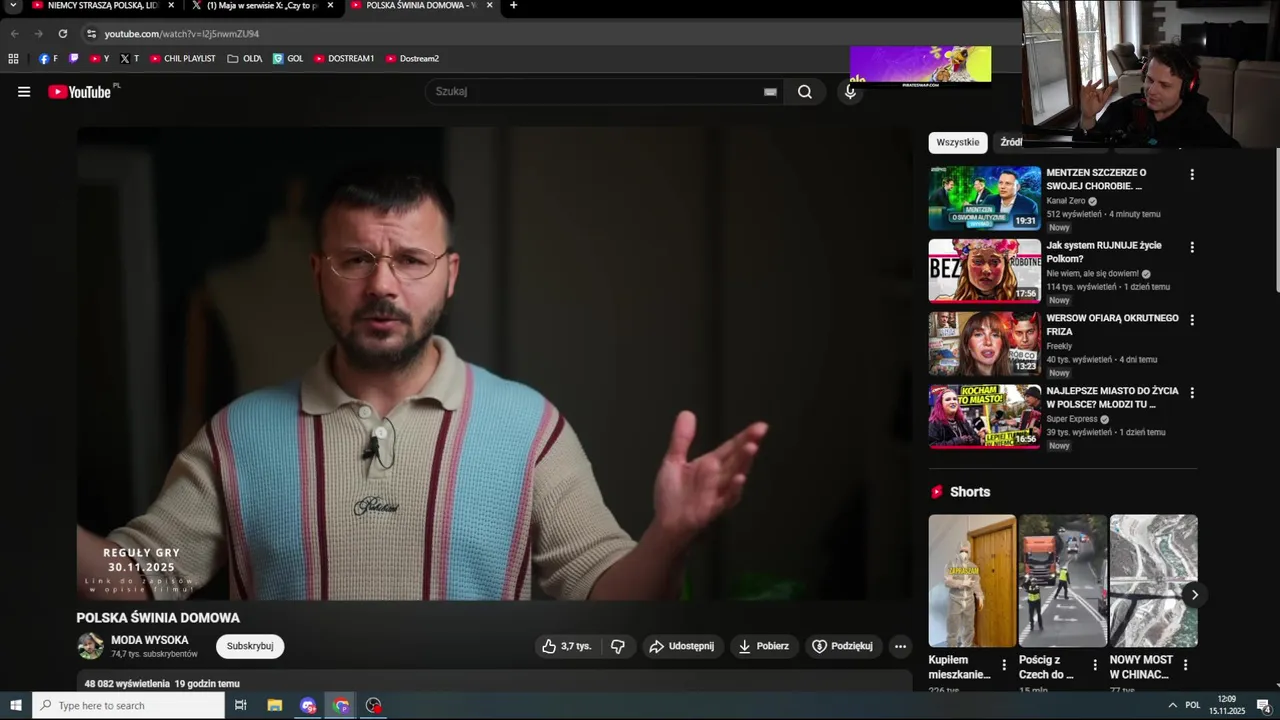Open the Twitch bookmark icon

tap(73, 59)
